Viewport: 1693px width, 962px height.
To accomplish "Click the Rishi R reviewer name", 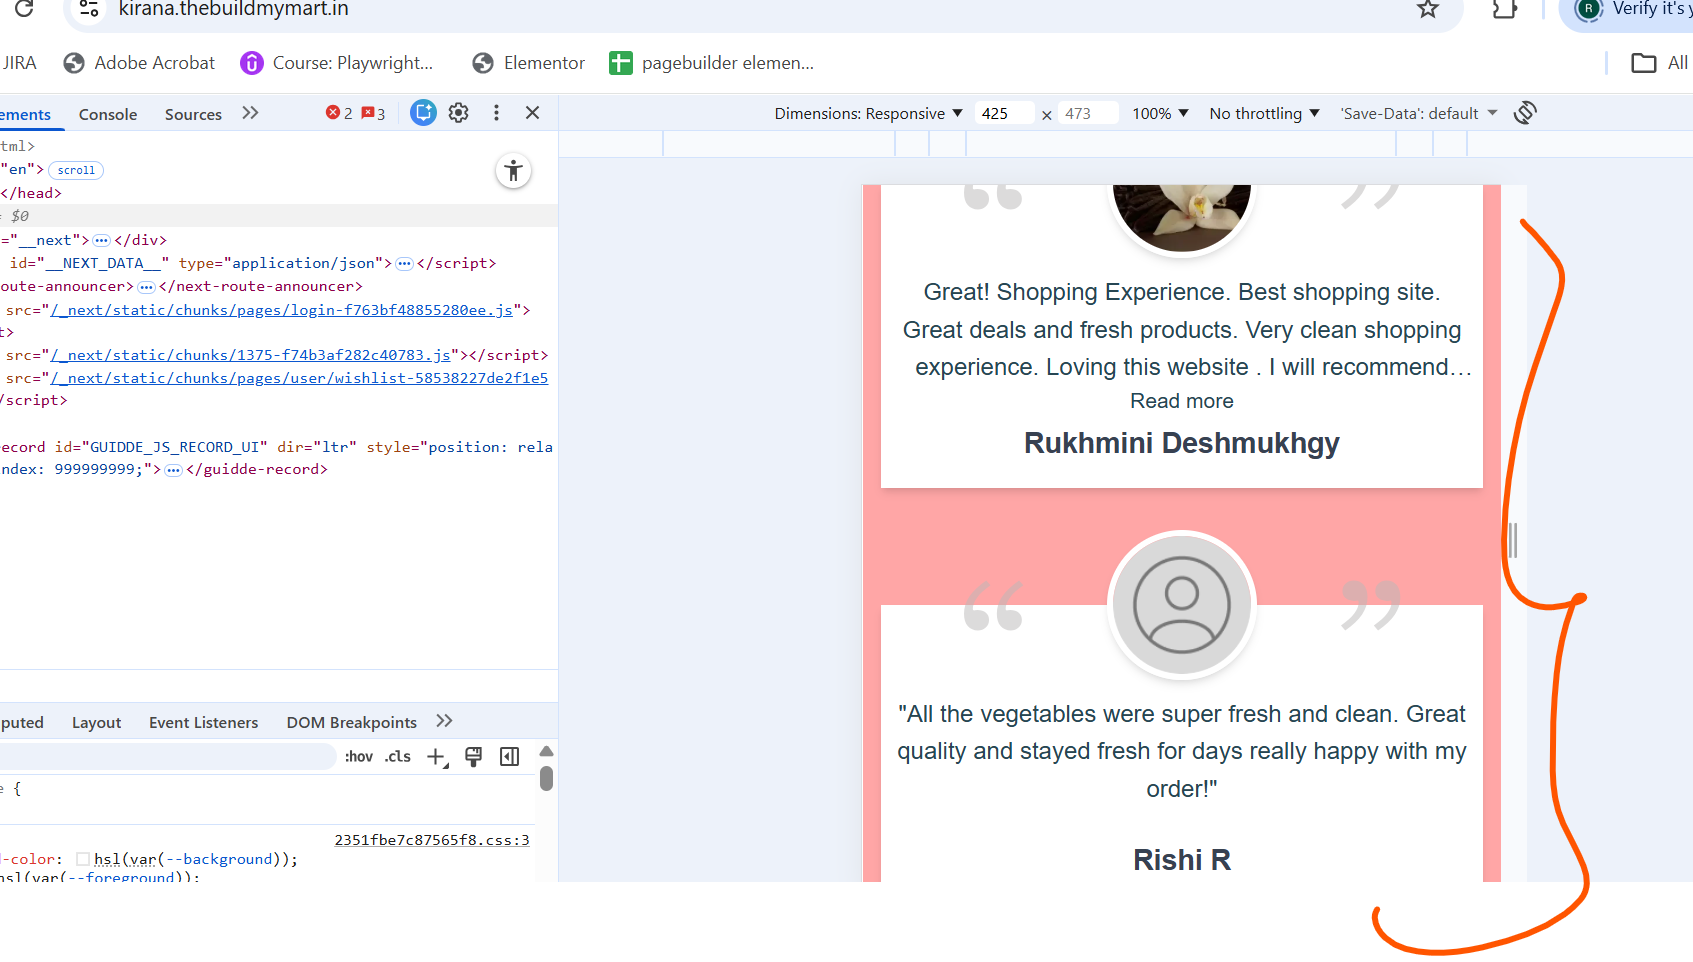I will click(1182, 860).
